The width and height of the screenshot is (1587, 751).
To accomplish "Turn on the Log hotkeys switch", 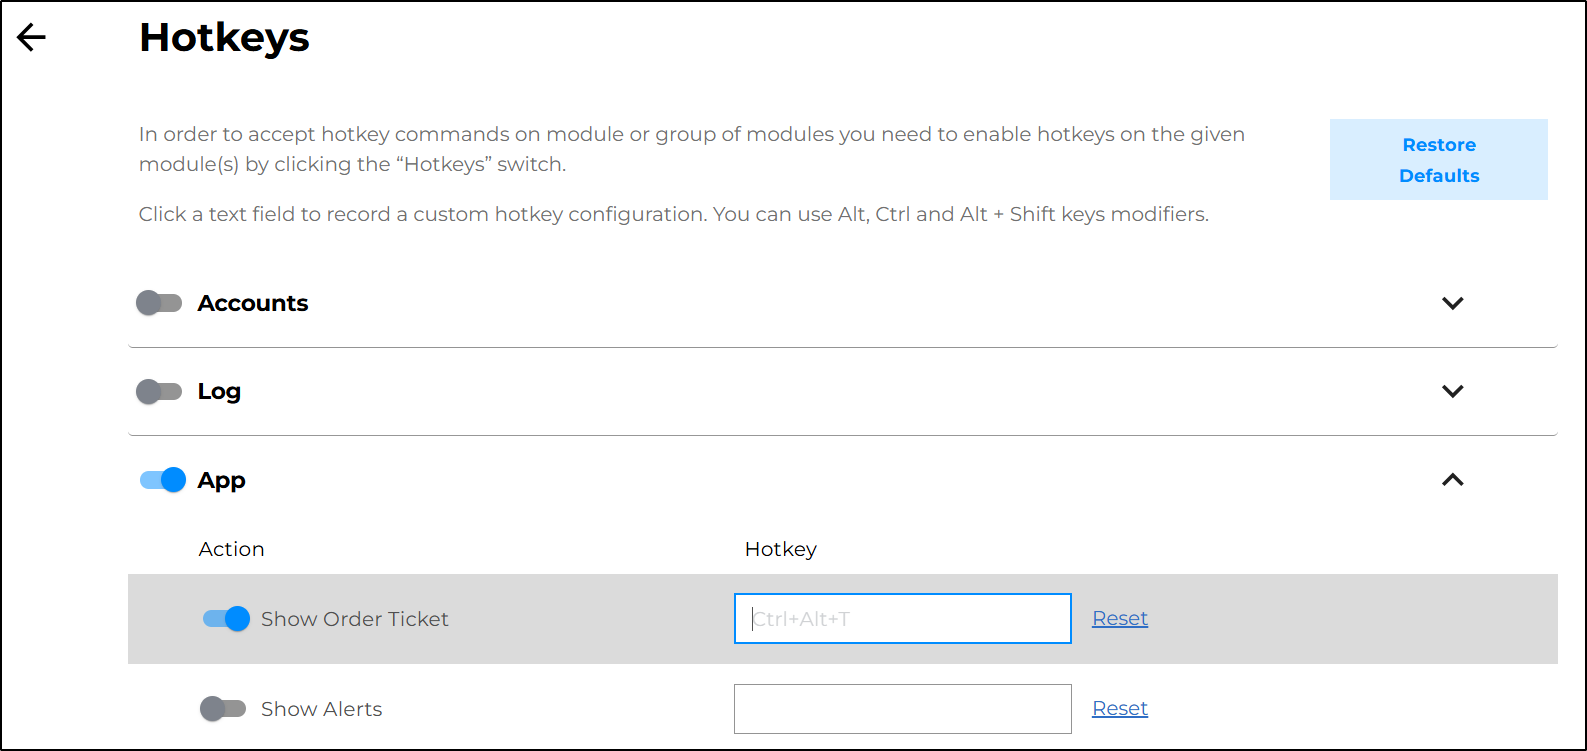I will click(159, 391).
